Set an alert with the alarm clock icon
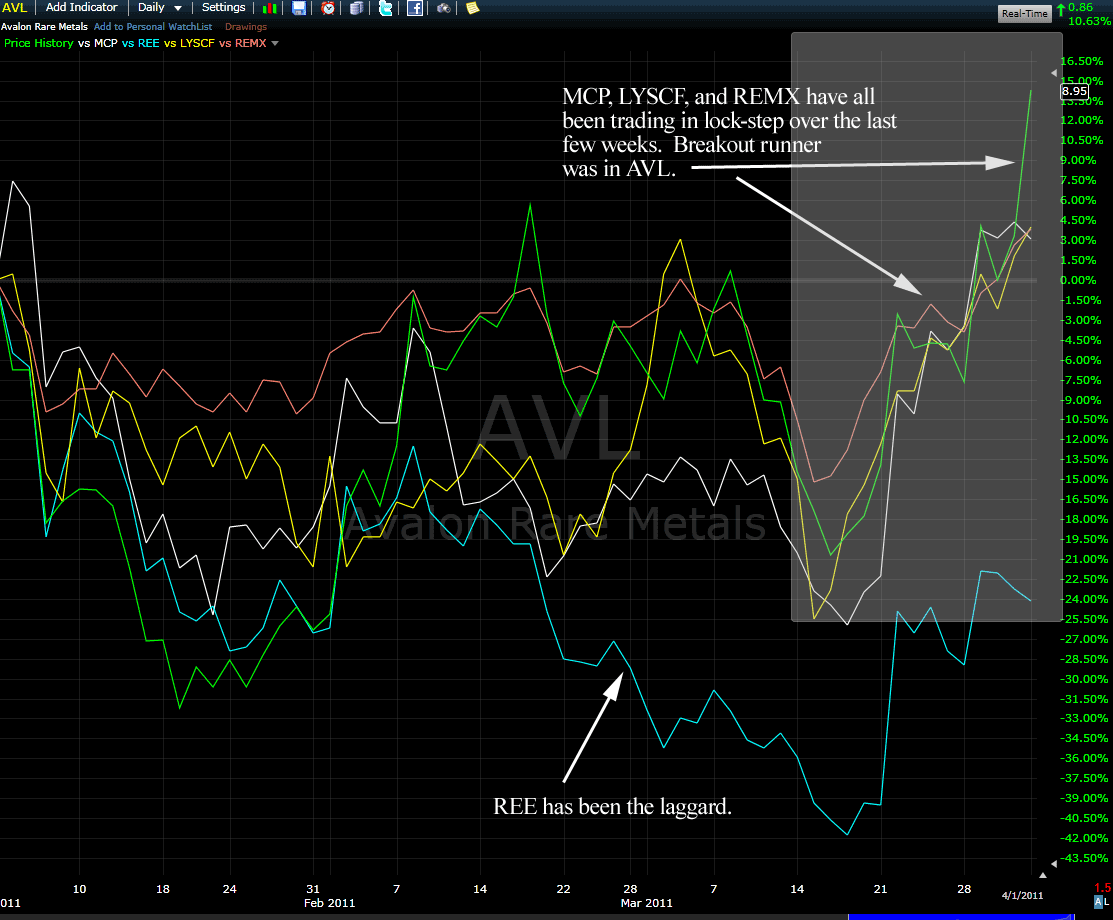1113x920 pixels. [328, 9]
